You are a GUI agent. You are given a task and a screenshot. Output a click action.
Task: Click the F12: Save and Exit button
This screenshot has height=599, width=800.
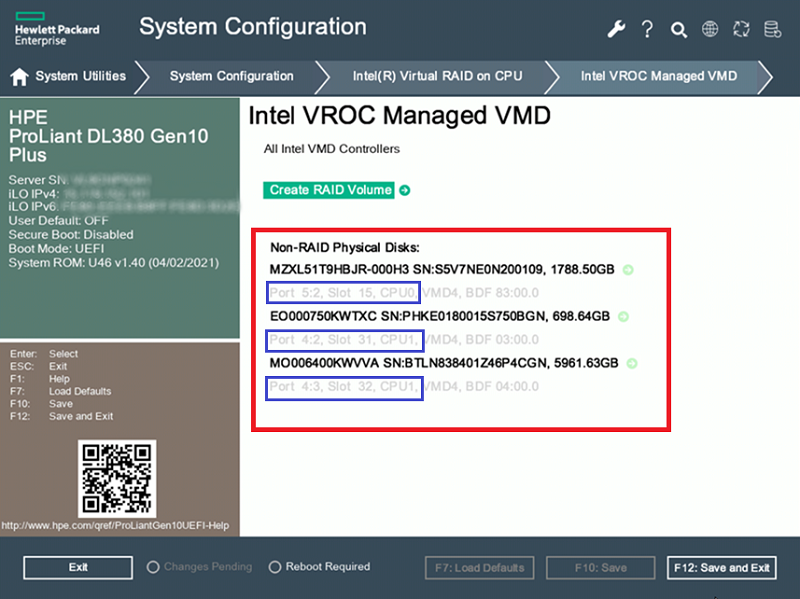tap(721, 567)
